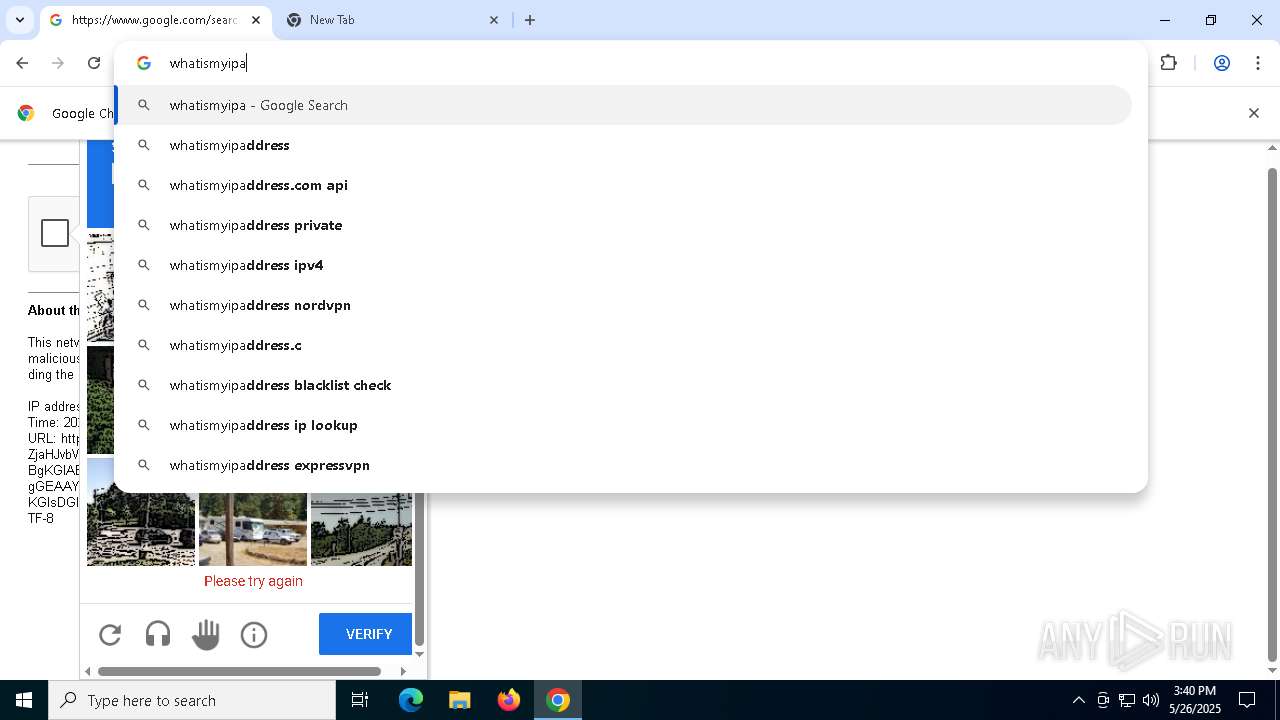Open the notification center icon
The height and width of the screenshot is (720, 1280).
coord(1247,700)
